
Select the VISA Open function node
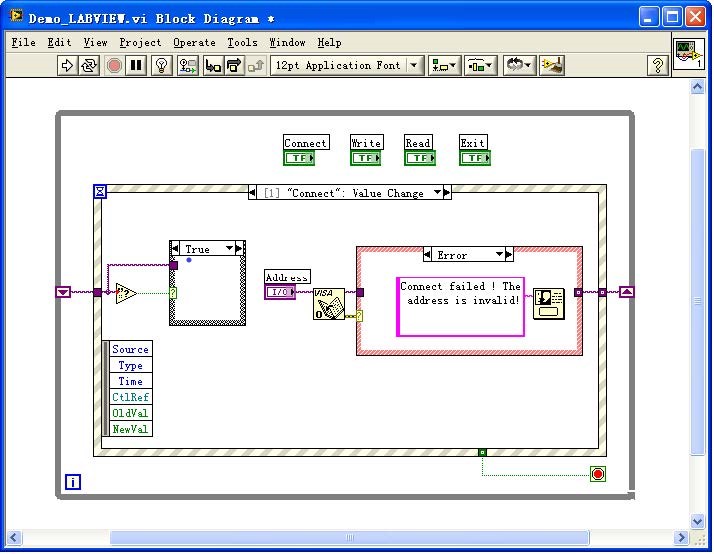click(x=329, y=304)
